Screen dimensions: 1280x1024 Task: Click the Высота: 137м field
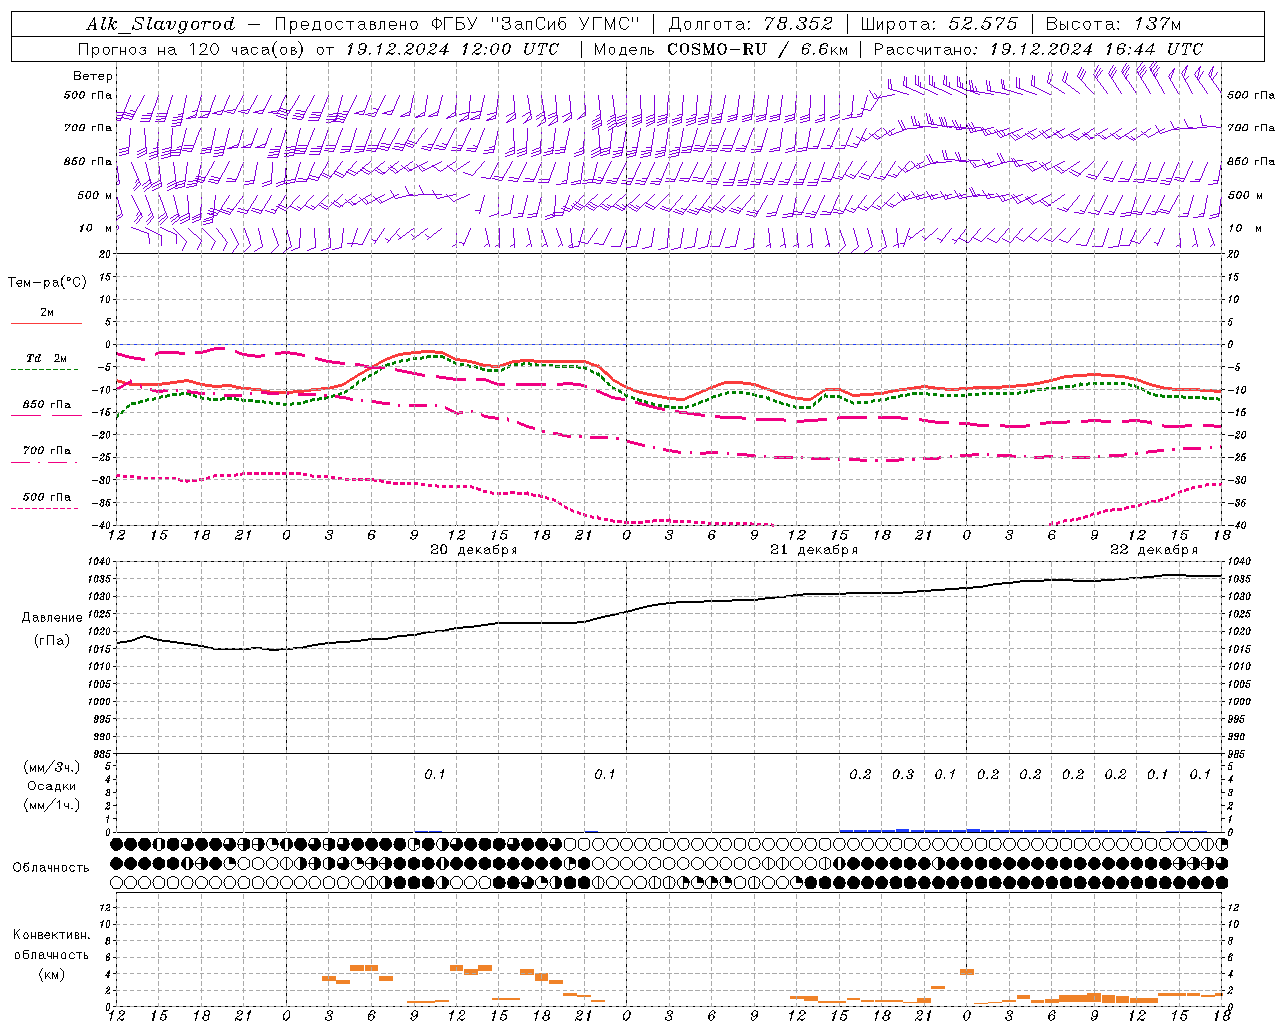pyautogui.click(x=1113, y=24)
